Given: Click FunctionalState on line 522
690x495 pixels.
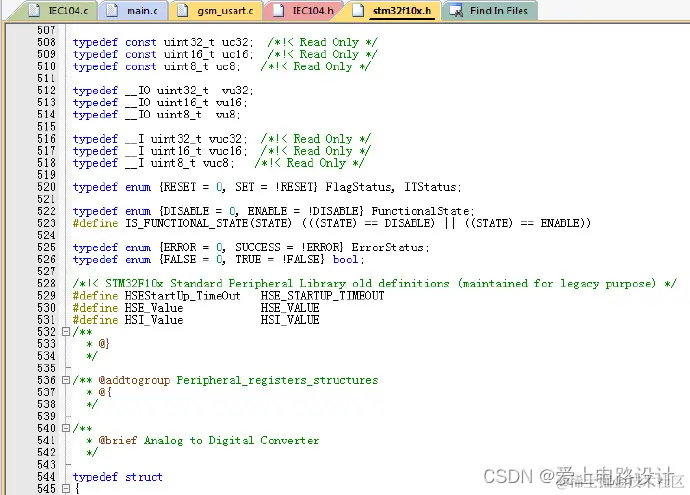Looking at the screenshot, I should coord(420,211).
